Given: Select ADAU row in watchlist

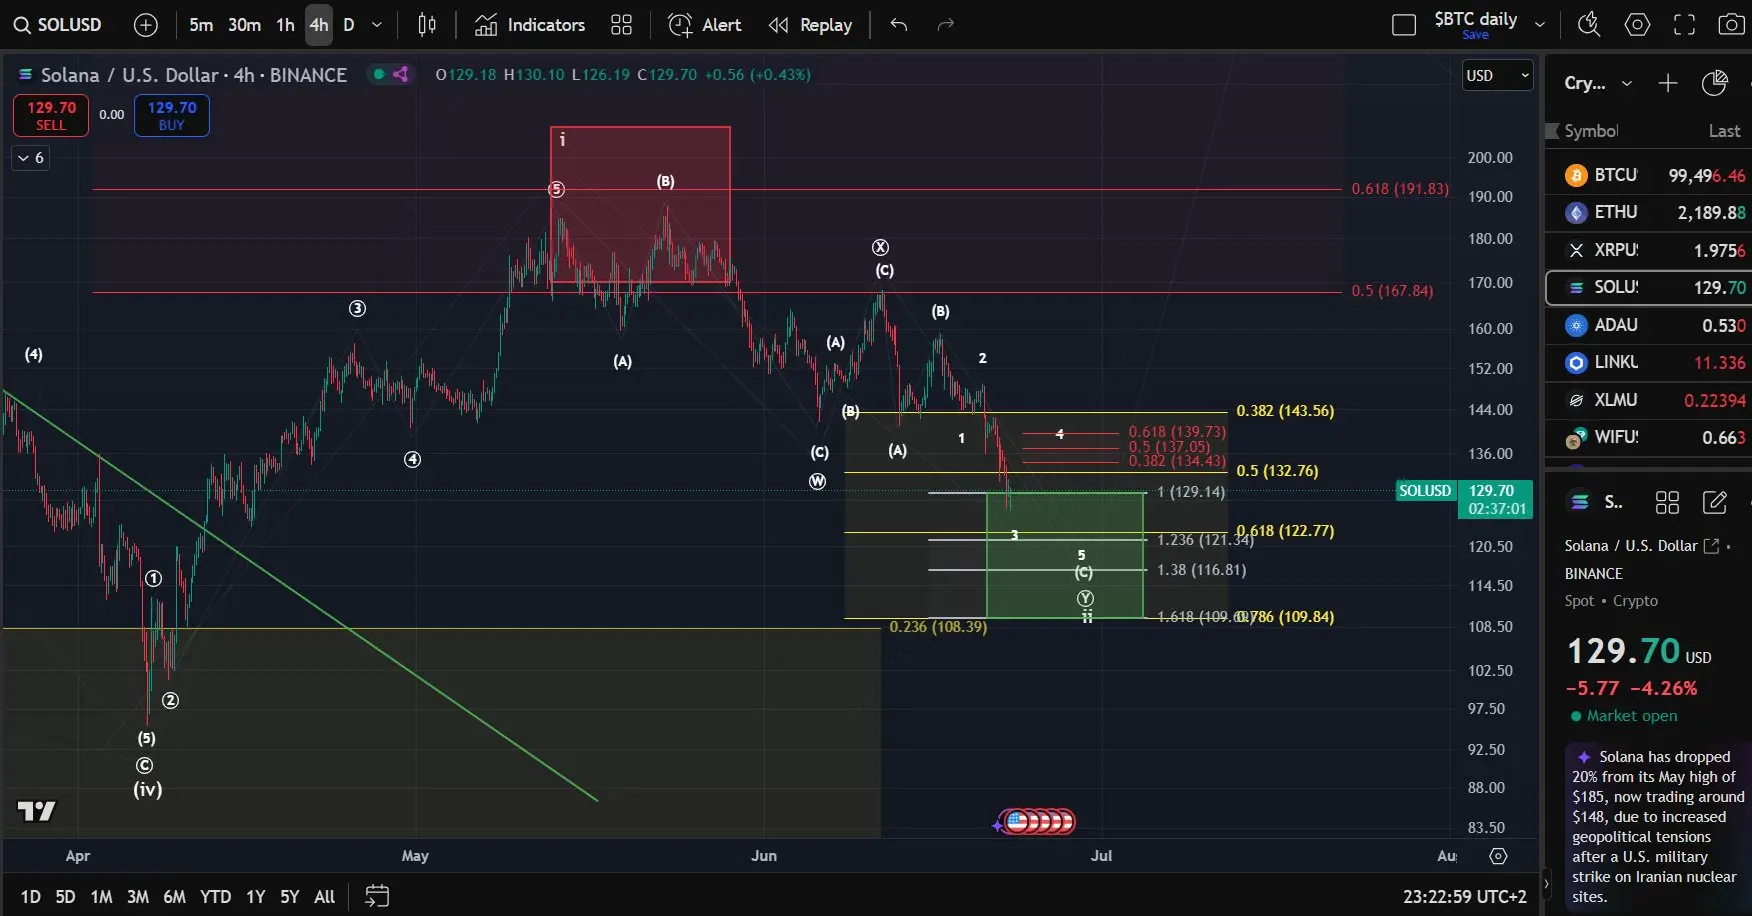Looking at the screenshot, I should point(1649,325).
